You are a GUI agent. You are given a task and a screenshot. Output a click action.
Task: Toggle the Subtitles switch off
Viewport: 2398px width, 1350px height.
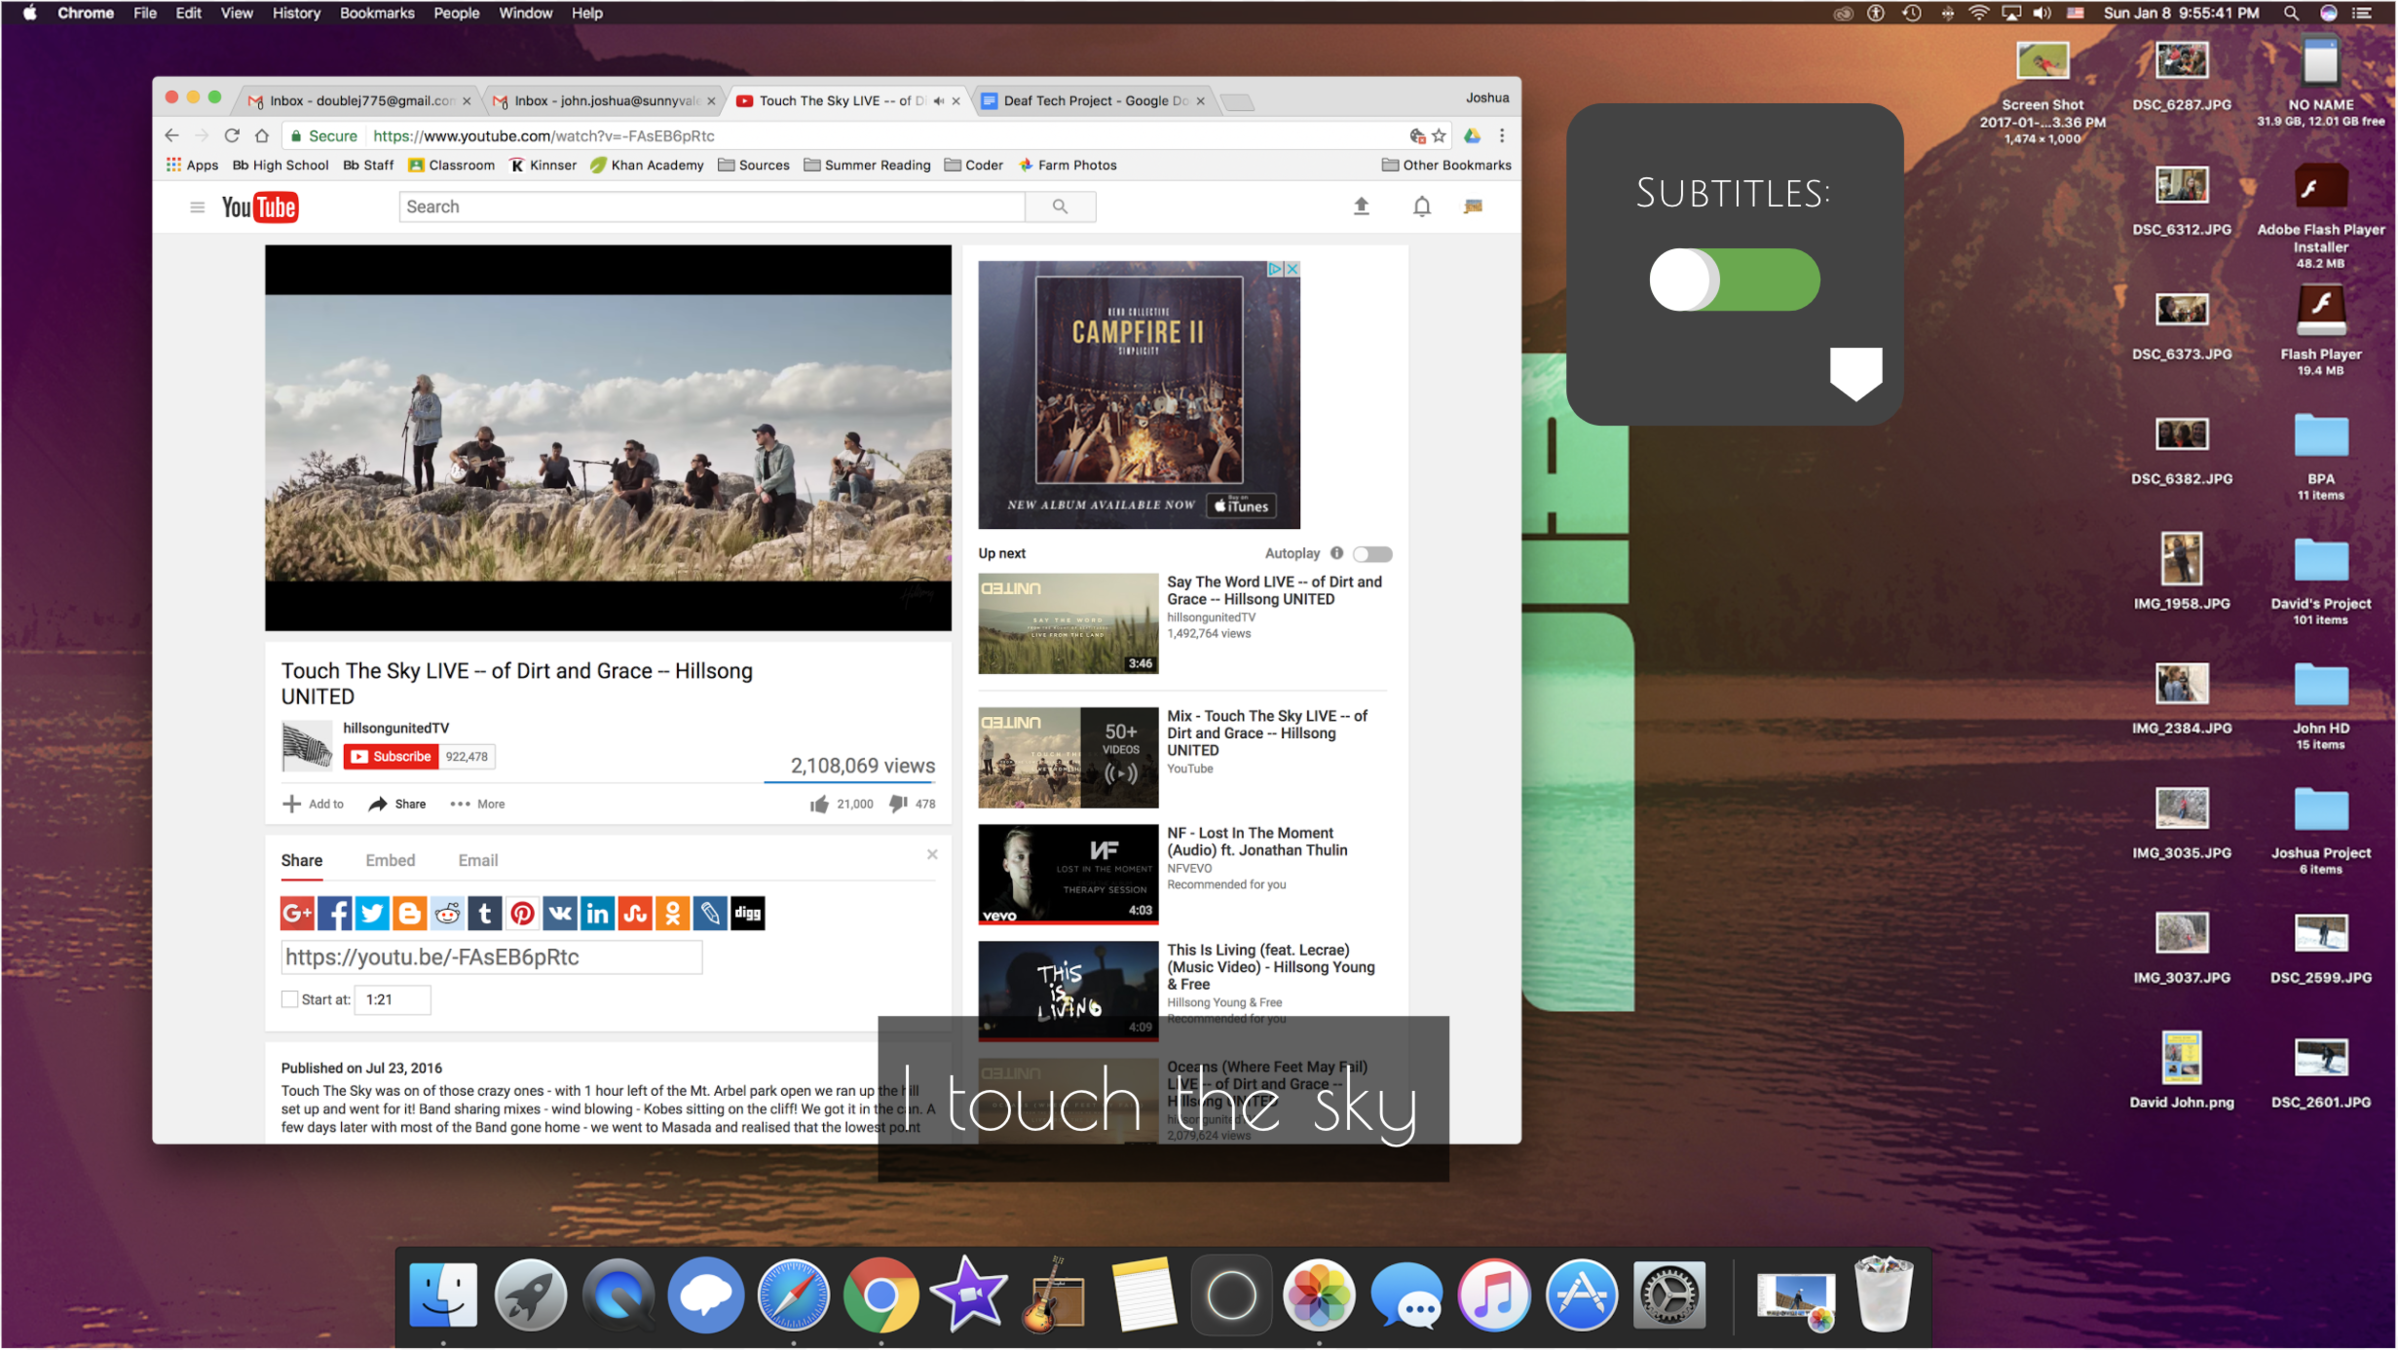[x=1734, y=280]
